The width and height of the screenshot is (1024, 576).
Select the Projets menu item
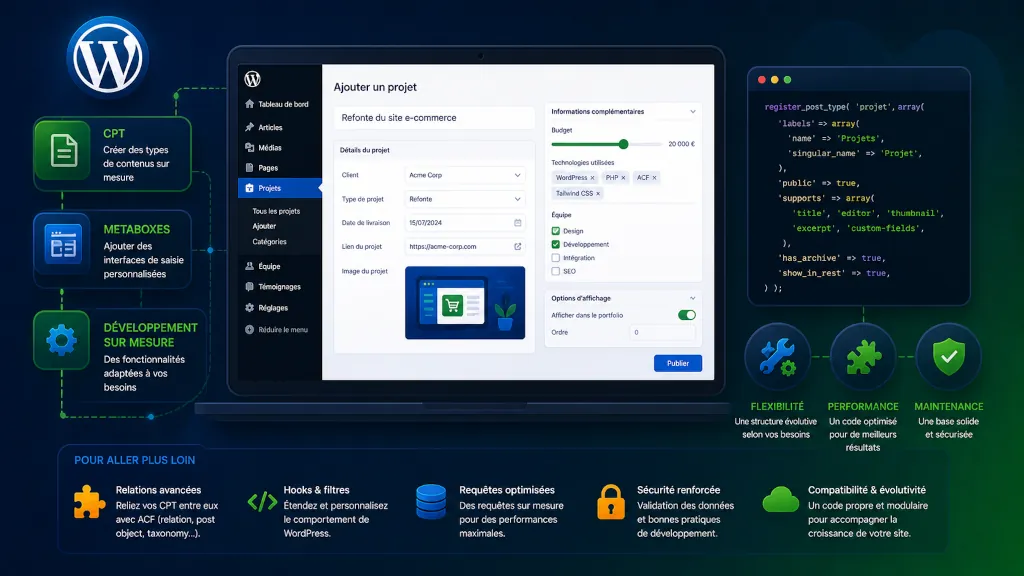pyautogui.click(x=280, y=188)
